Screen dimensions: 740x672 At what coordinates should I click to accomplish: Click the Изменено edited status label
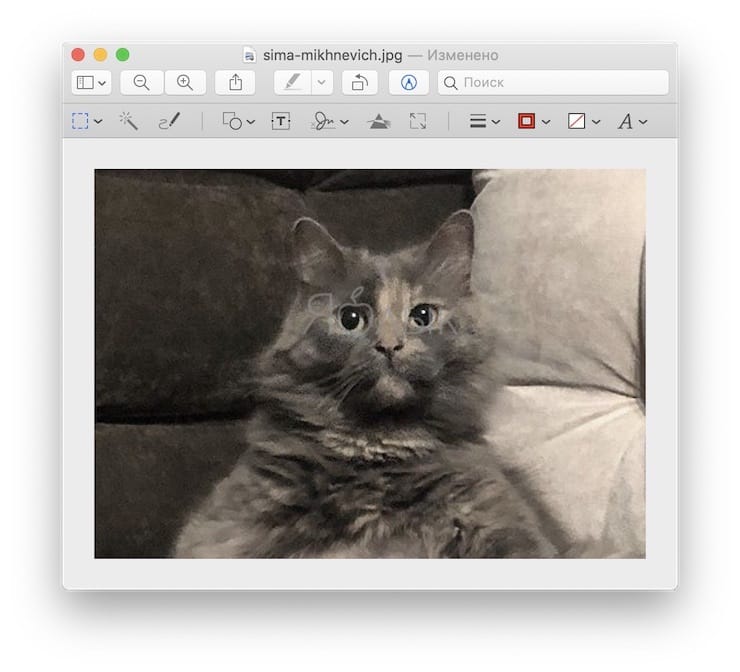tap(462, 55)
